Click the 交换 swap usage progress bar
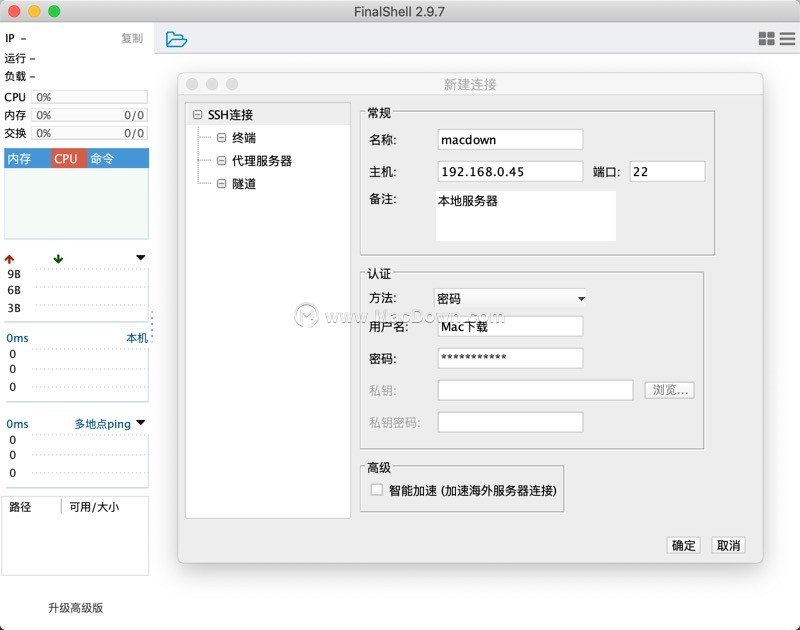This screenshot has height=630, width=800. coord(89,133)
